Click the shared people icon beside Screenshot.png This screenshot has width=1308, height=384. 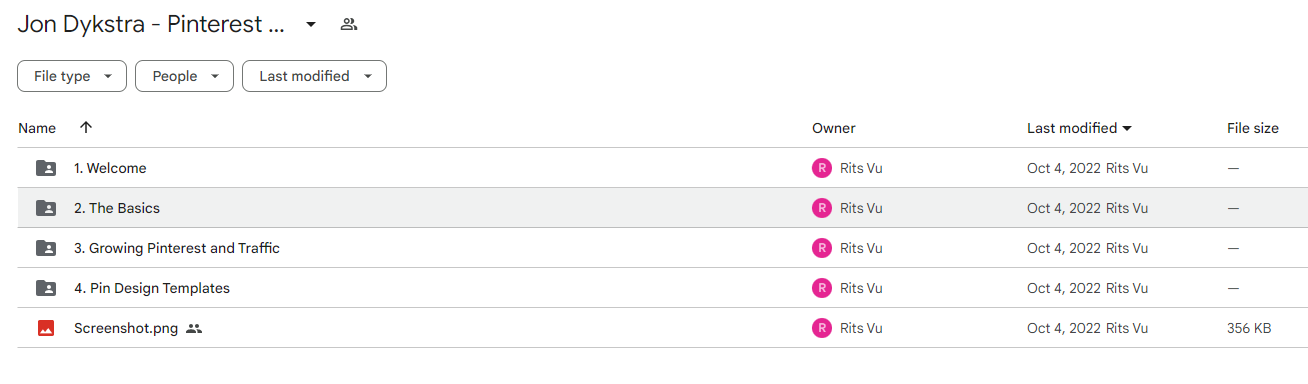click(194, 328)
